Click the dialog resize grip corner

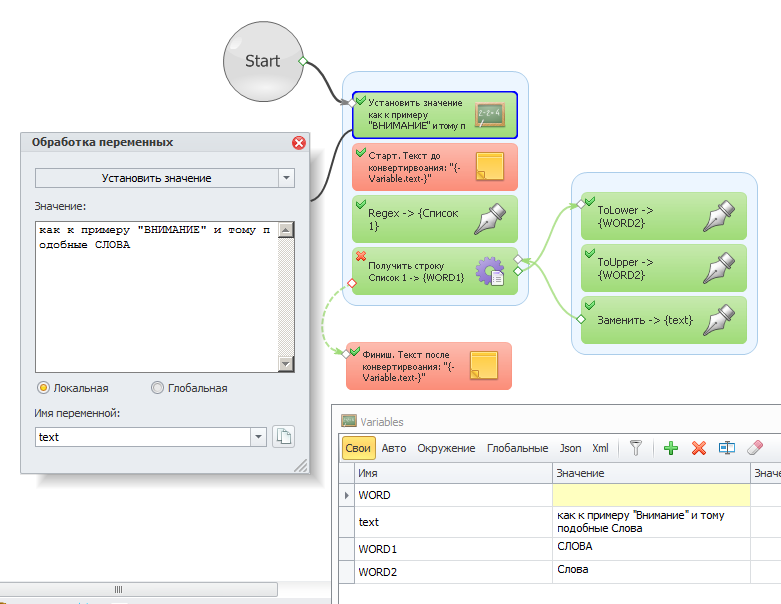pyautogui.click(x=300, y=465)
